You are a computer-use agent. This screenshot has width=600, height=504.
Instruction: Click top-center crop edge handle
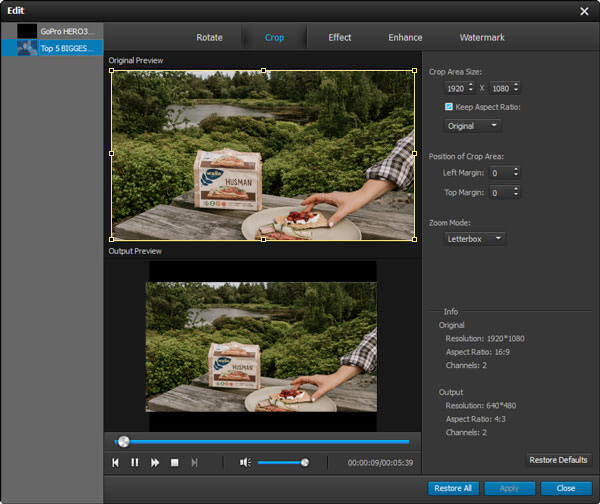(x=263, y=70)
